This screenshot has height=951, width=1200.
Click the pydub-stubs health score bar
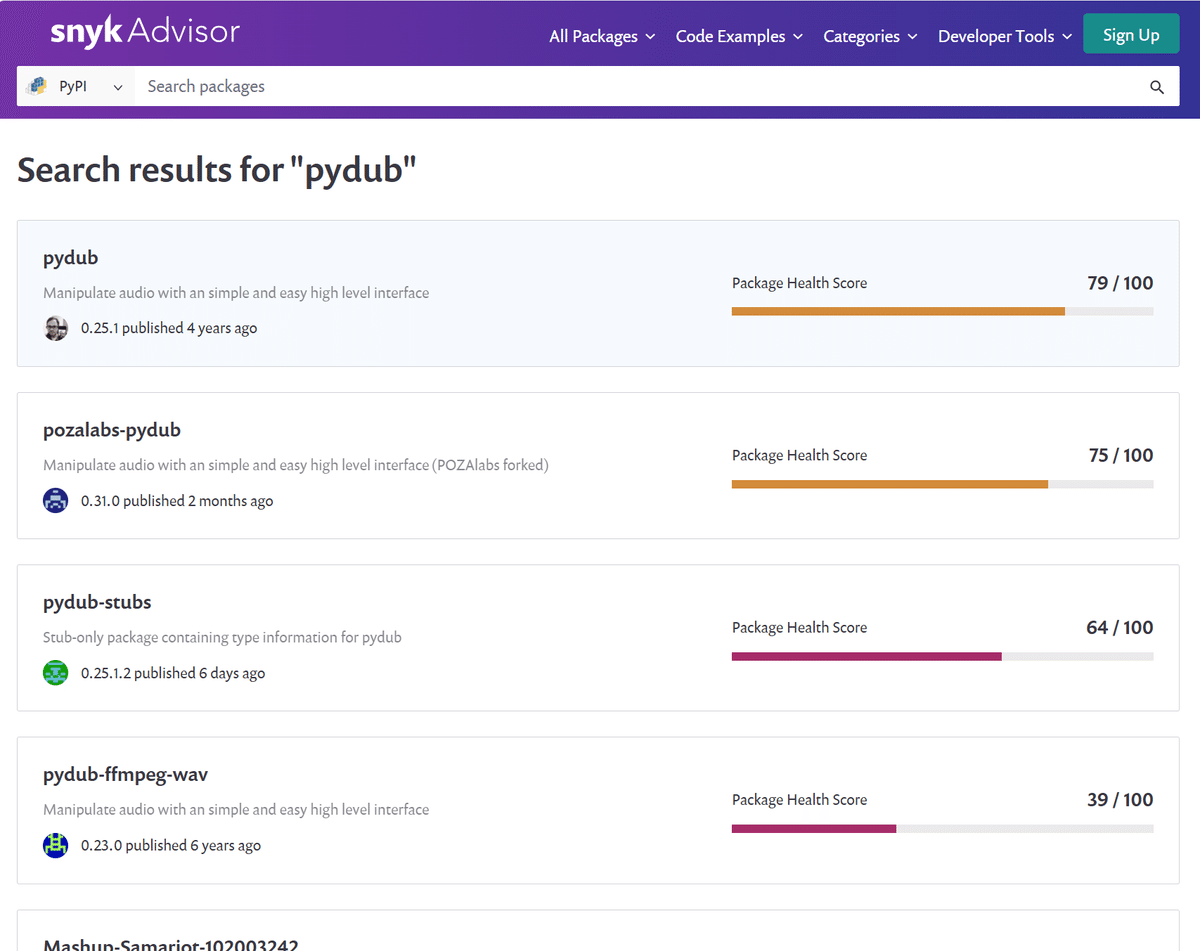(942, 656)
